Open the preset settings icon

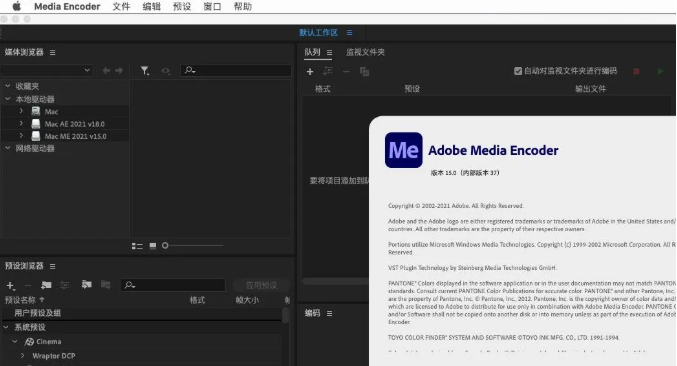(x=65, y=285)
